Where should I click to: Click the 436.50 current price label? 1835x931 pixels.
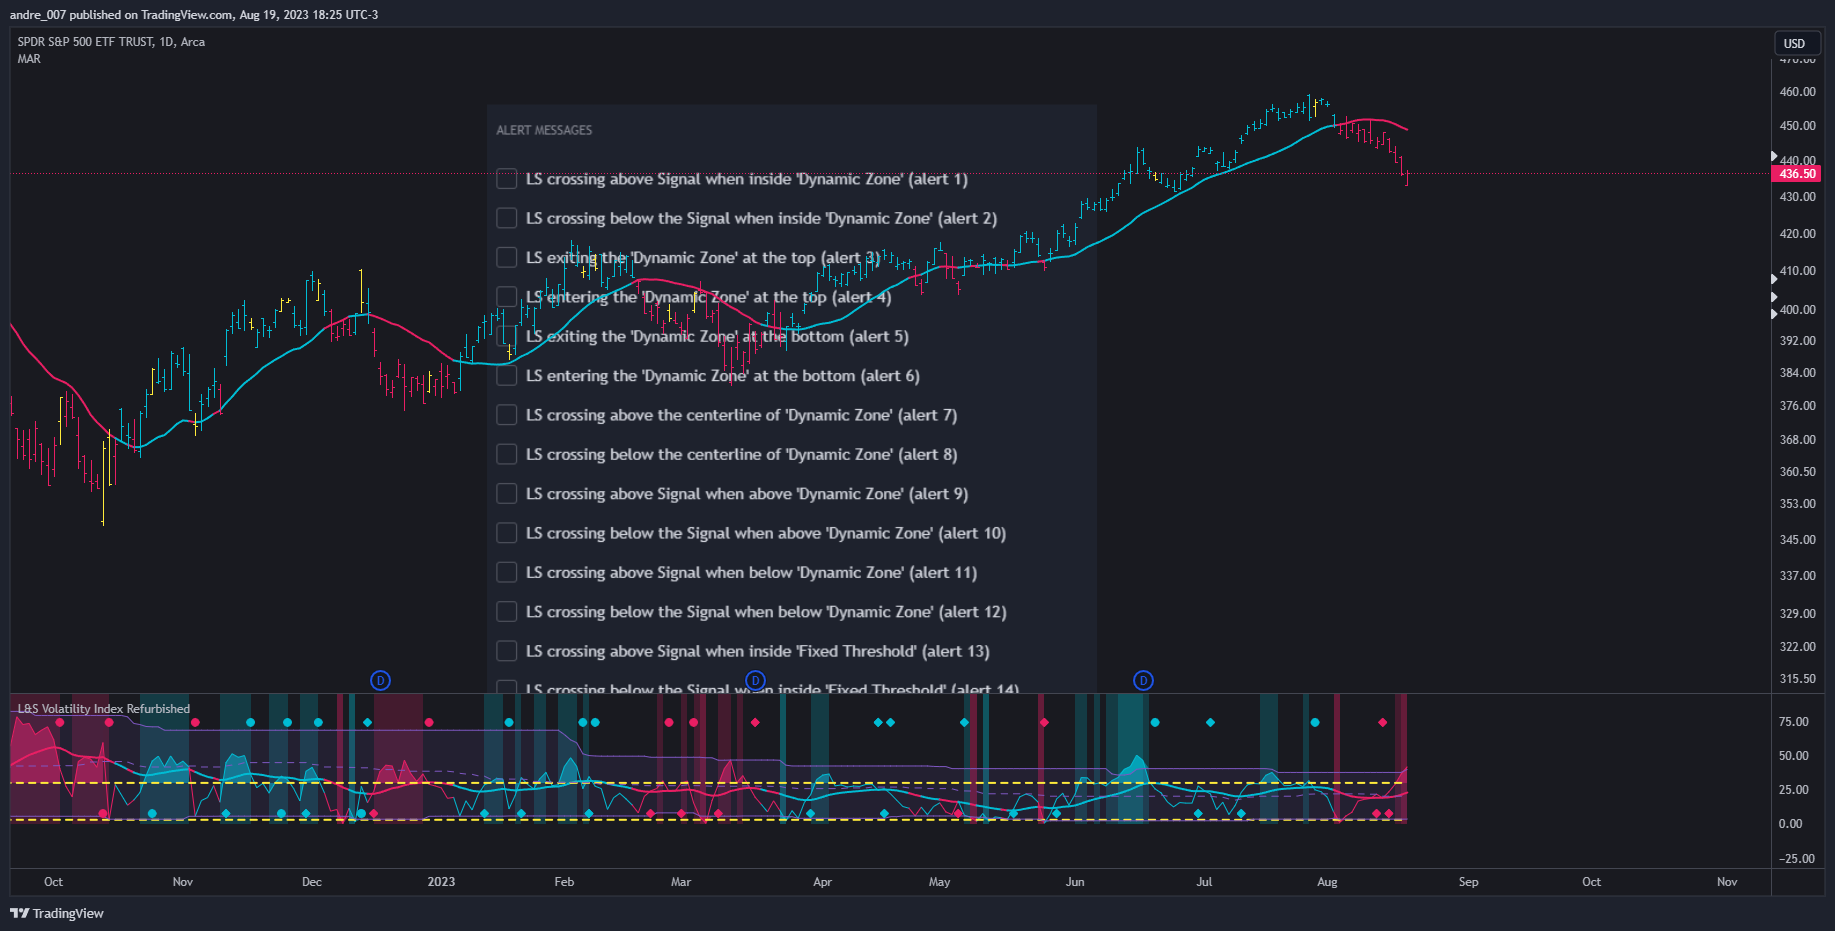[1797, 174]
